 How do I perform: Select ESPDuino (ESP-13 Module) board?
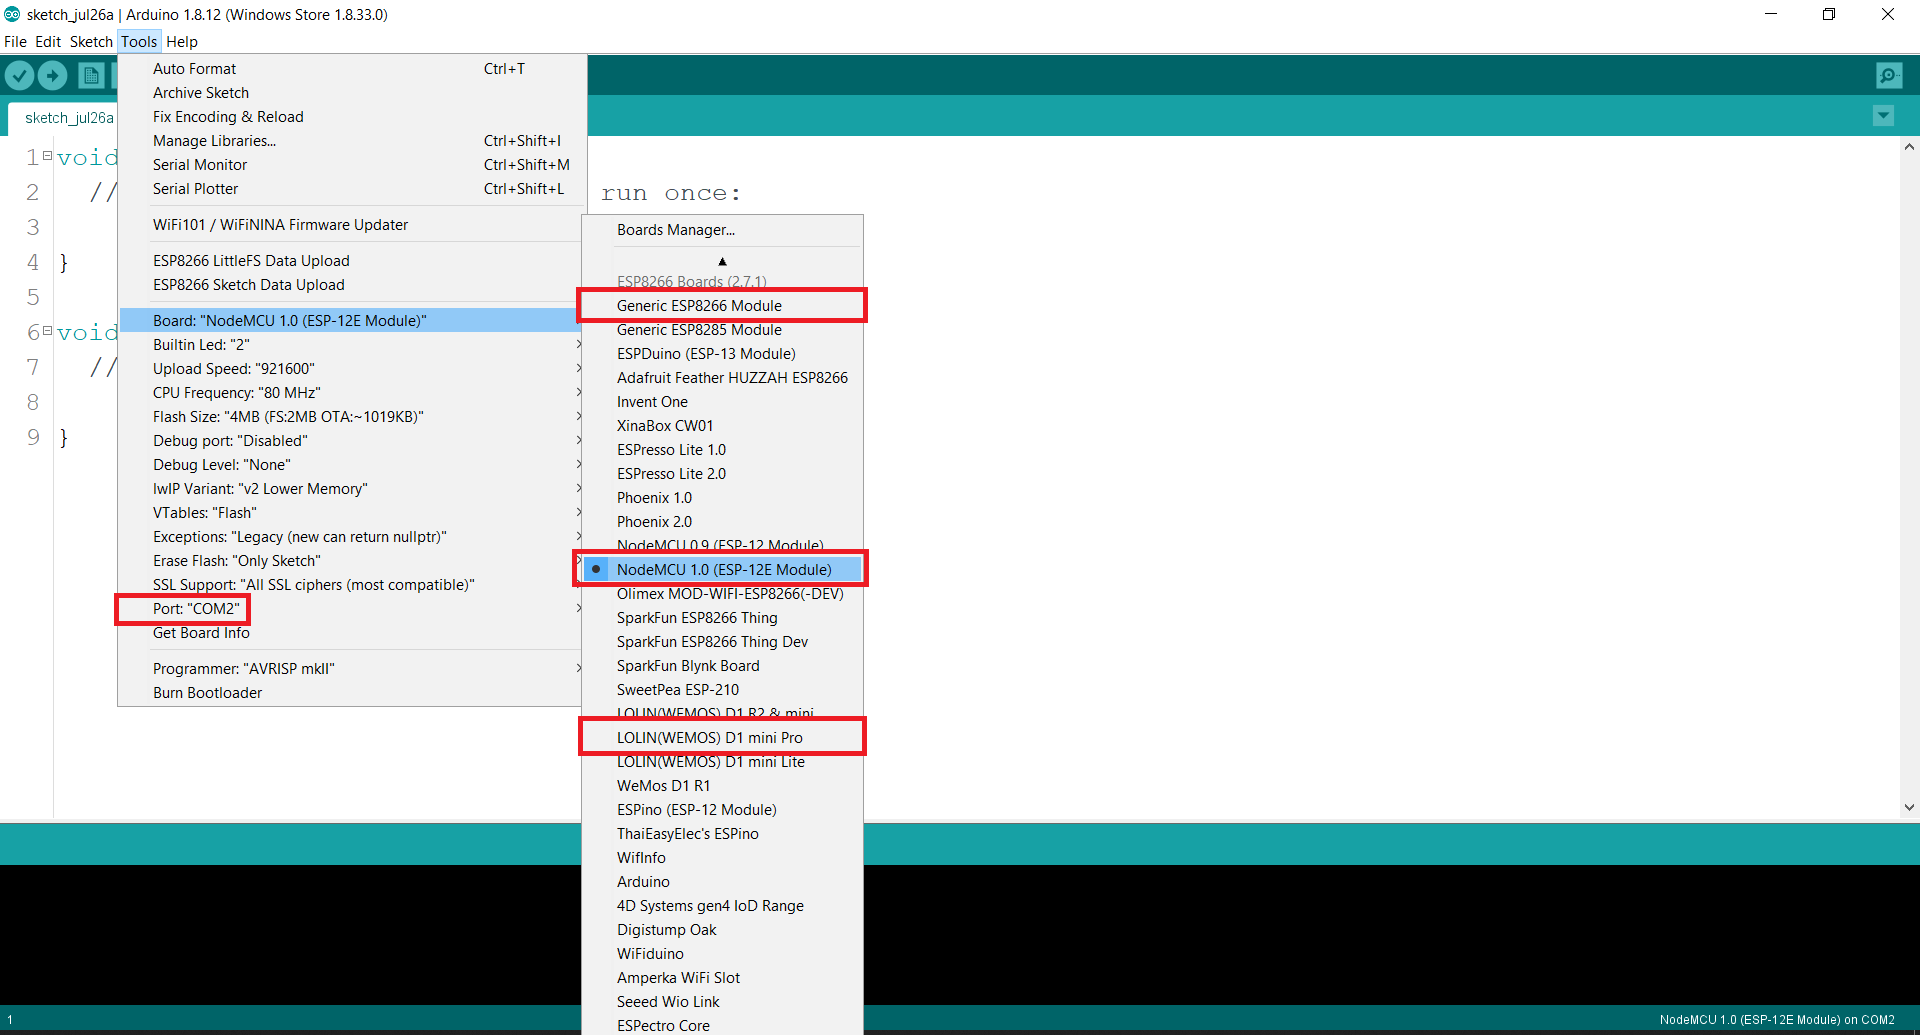(x=722, y=354)
